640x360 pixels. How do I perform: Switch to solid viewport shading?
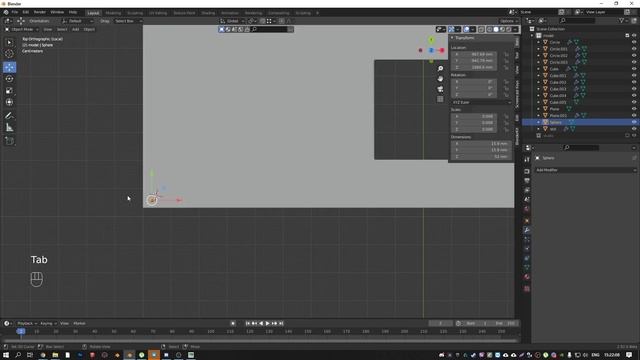point(496,29)
